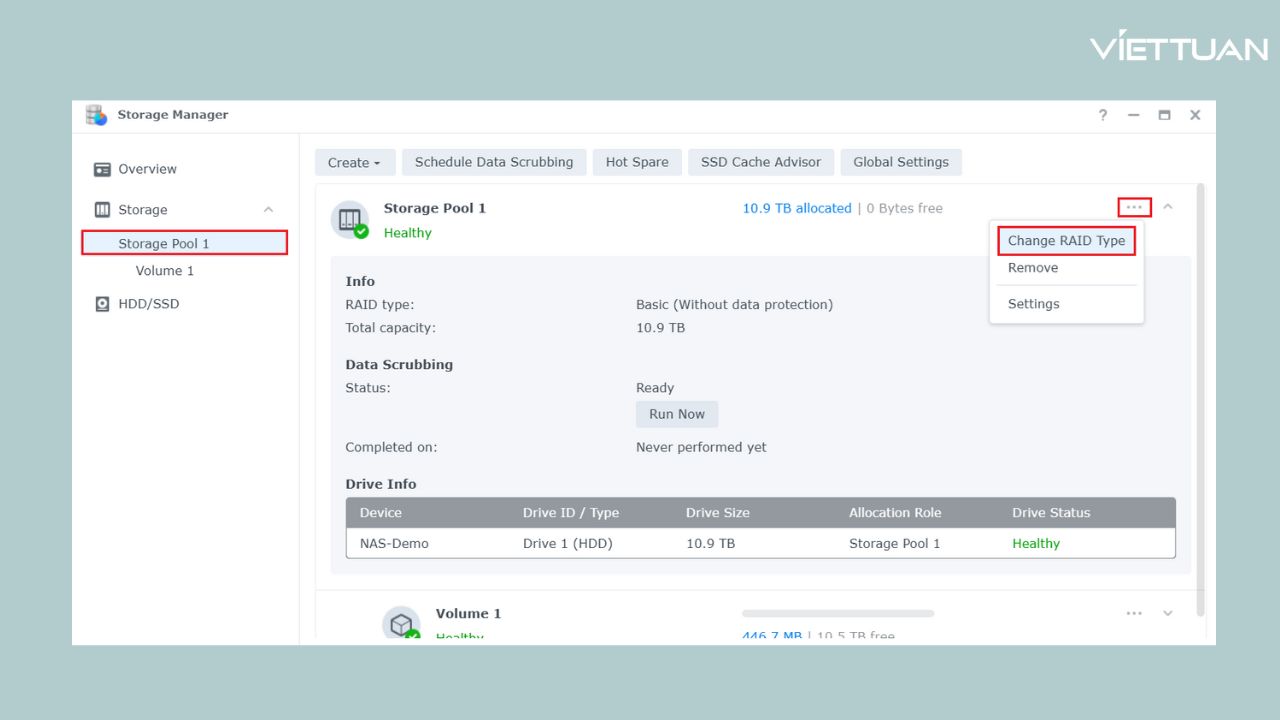Open SSD Cache Advisor
Screen dimensions: 1280x720
(760, 162)
